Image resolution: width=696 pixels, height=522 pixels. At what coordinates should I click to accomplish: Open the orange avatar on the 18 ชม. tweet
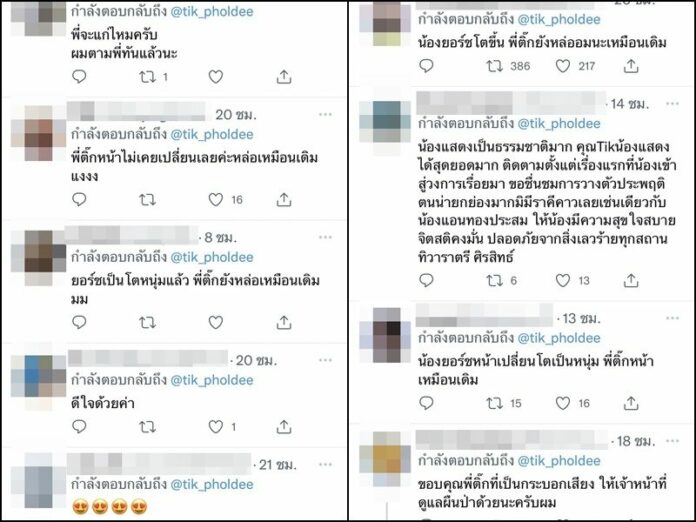point(385,458)
